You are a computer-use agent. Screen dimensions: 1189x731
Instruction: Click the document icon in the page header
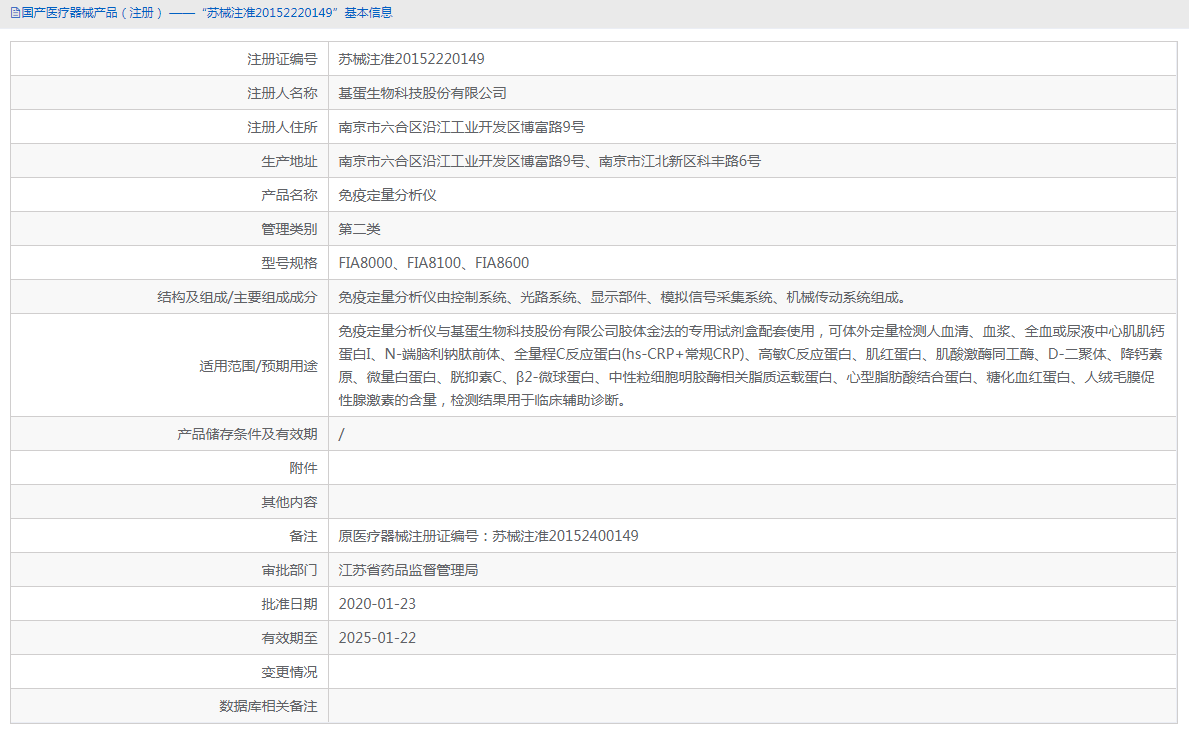coord(15,13)
